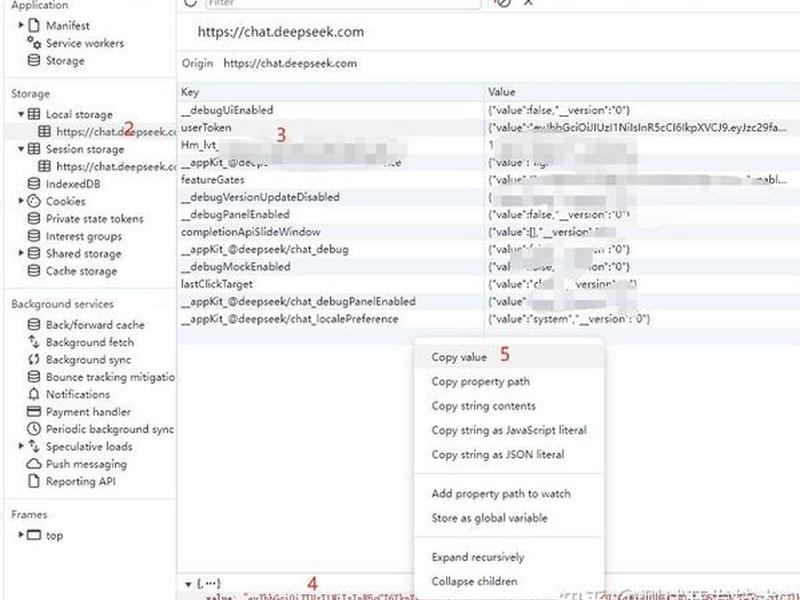Image resolution: width=800 pixels, height=600 pixels.
Task: Select the Background fetch arrows icon
Action: 34,342
